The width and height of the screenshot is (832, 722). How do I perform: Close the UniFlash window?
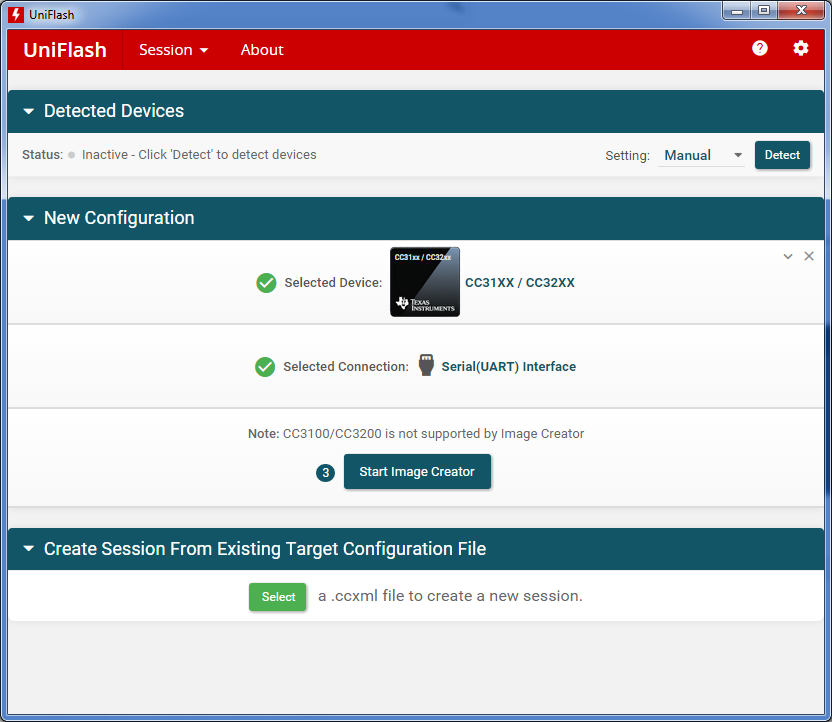(x=801, y=11)
